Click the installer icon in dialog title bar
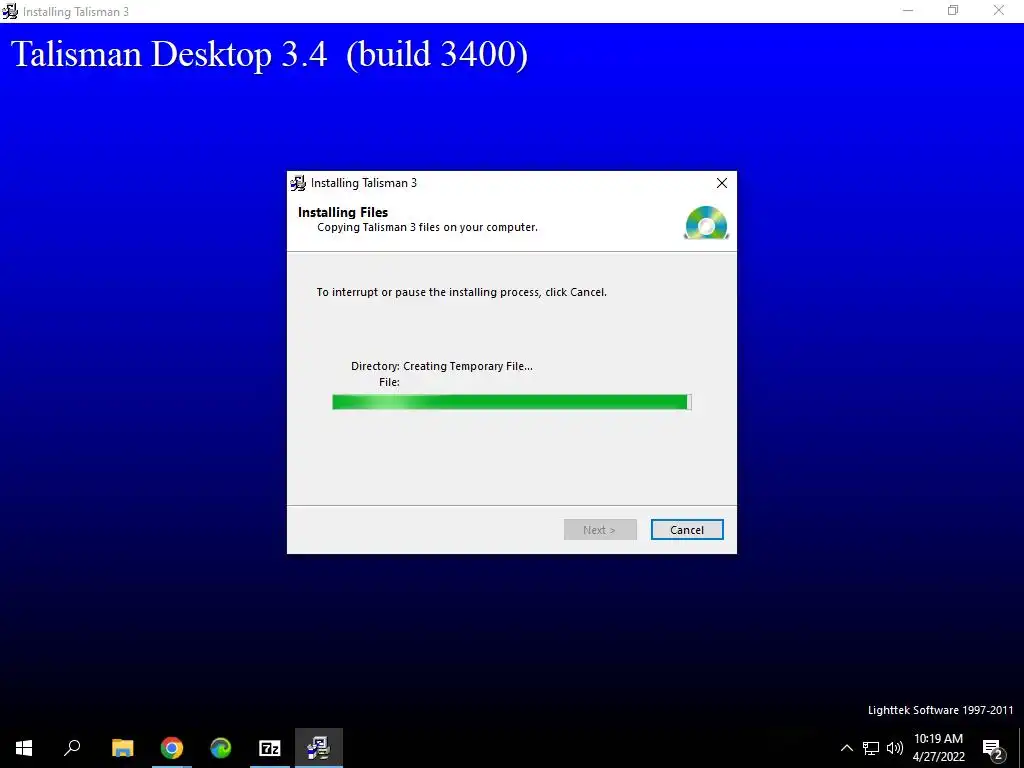1024x768 pixels. (298, 183)
